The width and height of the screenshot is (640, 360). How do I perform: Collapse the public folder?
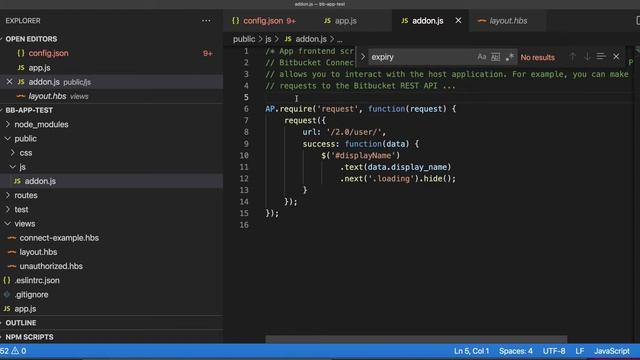click(x=111, y=139)
